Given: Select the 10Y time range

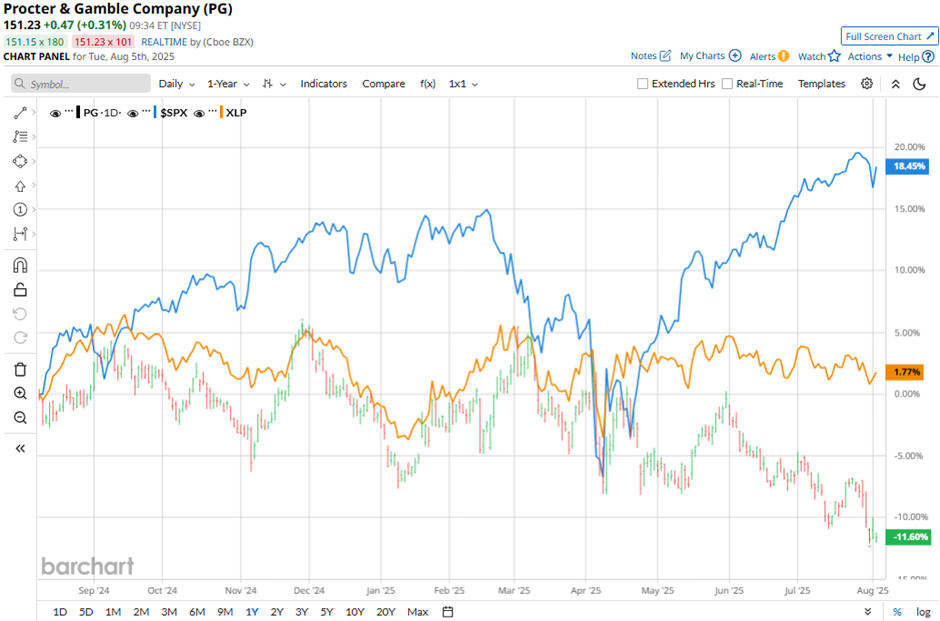Looking at the screenshot, I should pos(355,611).
